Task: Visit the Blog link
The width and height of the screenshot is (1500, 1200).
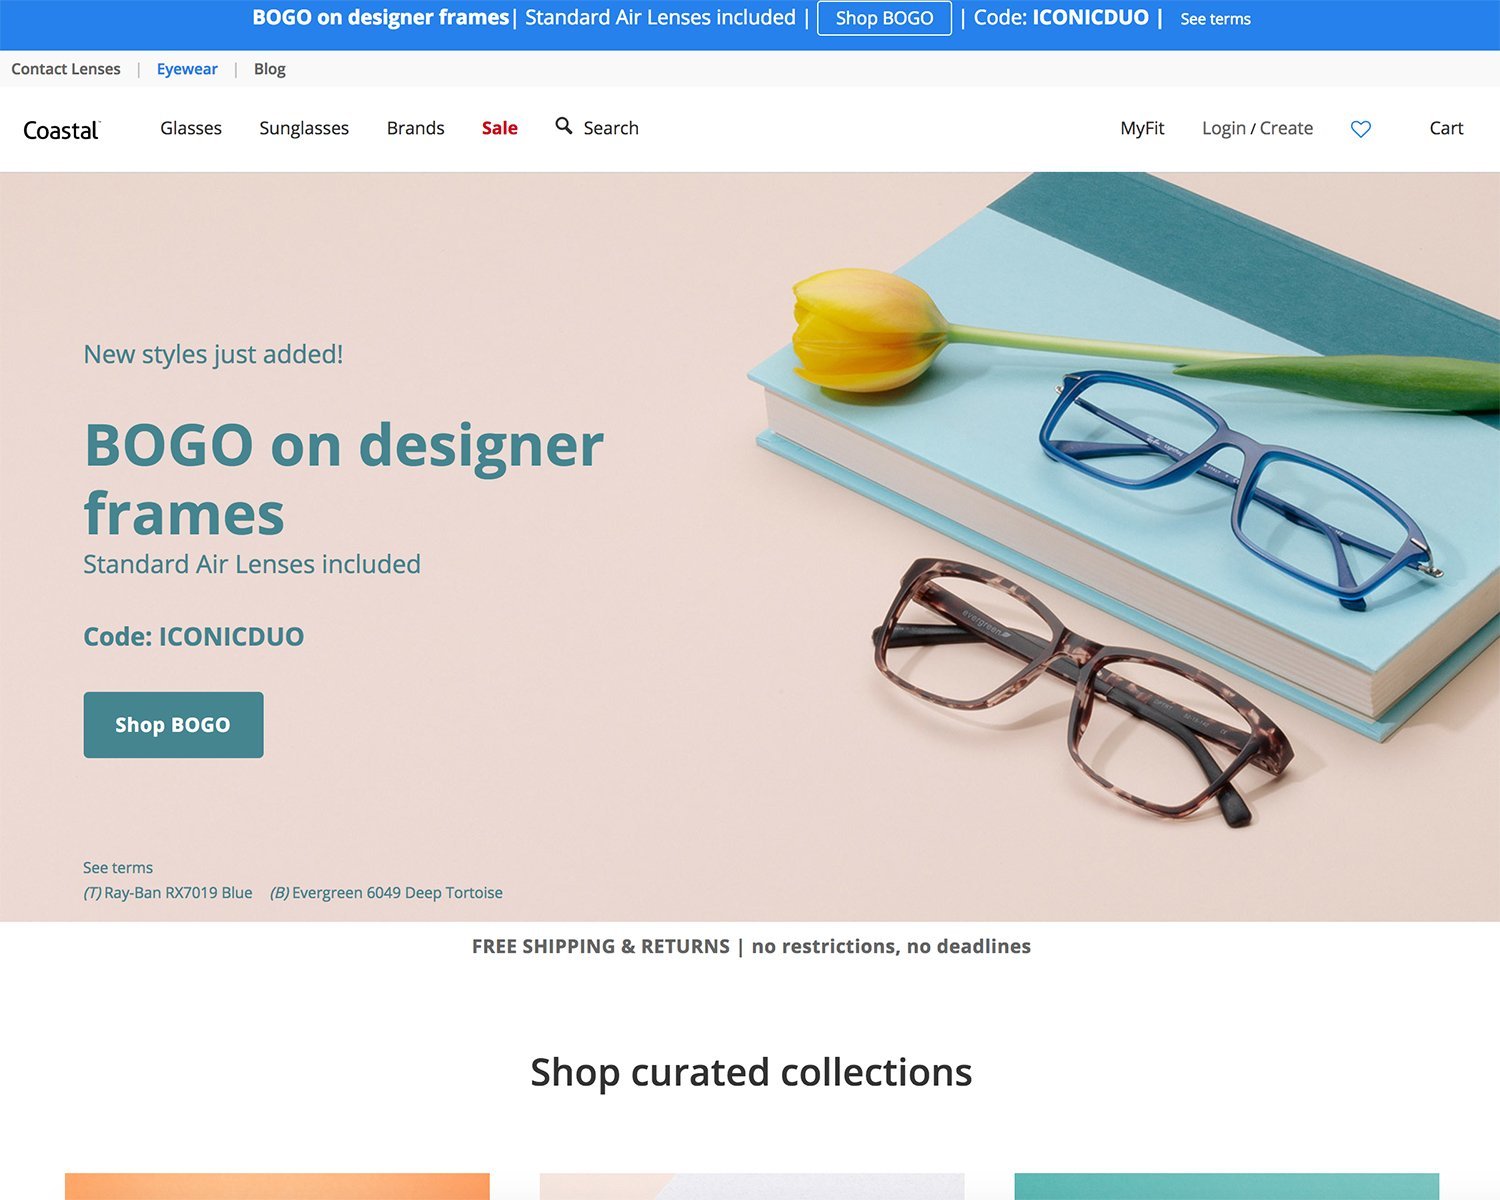Action: point(270,69)
